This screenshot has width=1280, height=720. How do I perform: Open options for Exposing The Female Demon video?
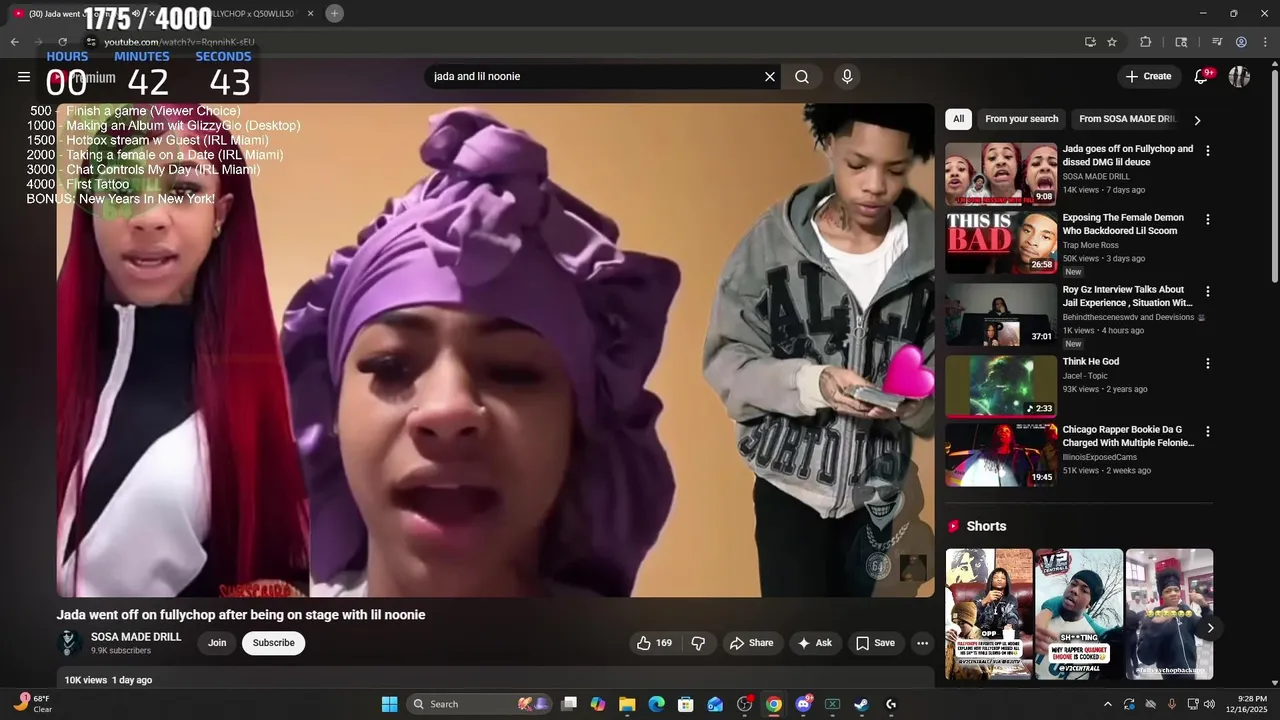click(x=1208, y=220)
